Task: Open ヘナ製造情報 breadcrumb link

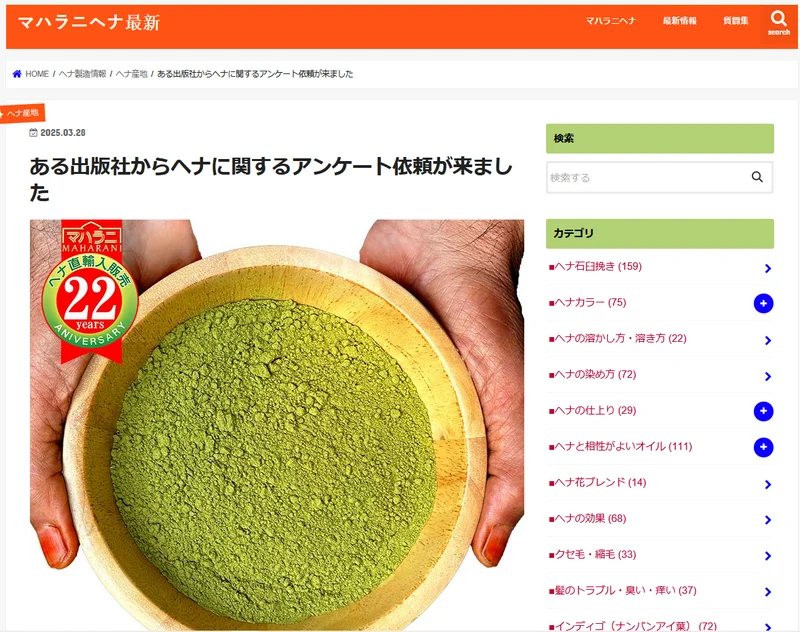Action: click(x=82, y=74)
